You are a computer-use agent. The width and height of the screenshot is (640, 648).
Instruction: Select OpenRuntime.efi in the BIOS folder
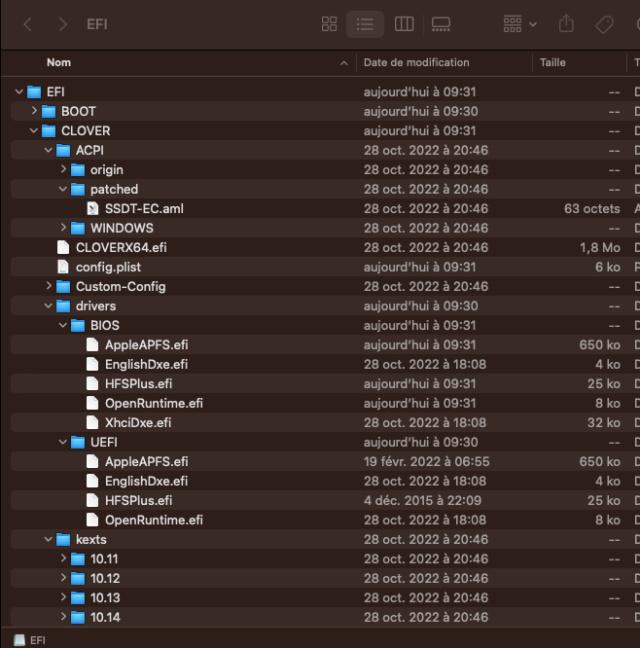(x=154, y=403)
